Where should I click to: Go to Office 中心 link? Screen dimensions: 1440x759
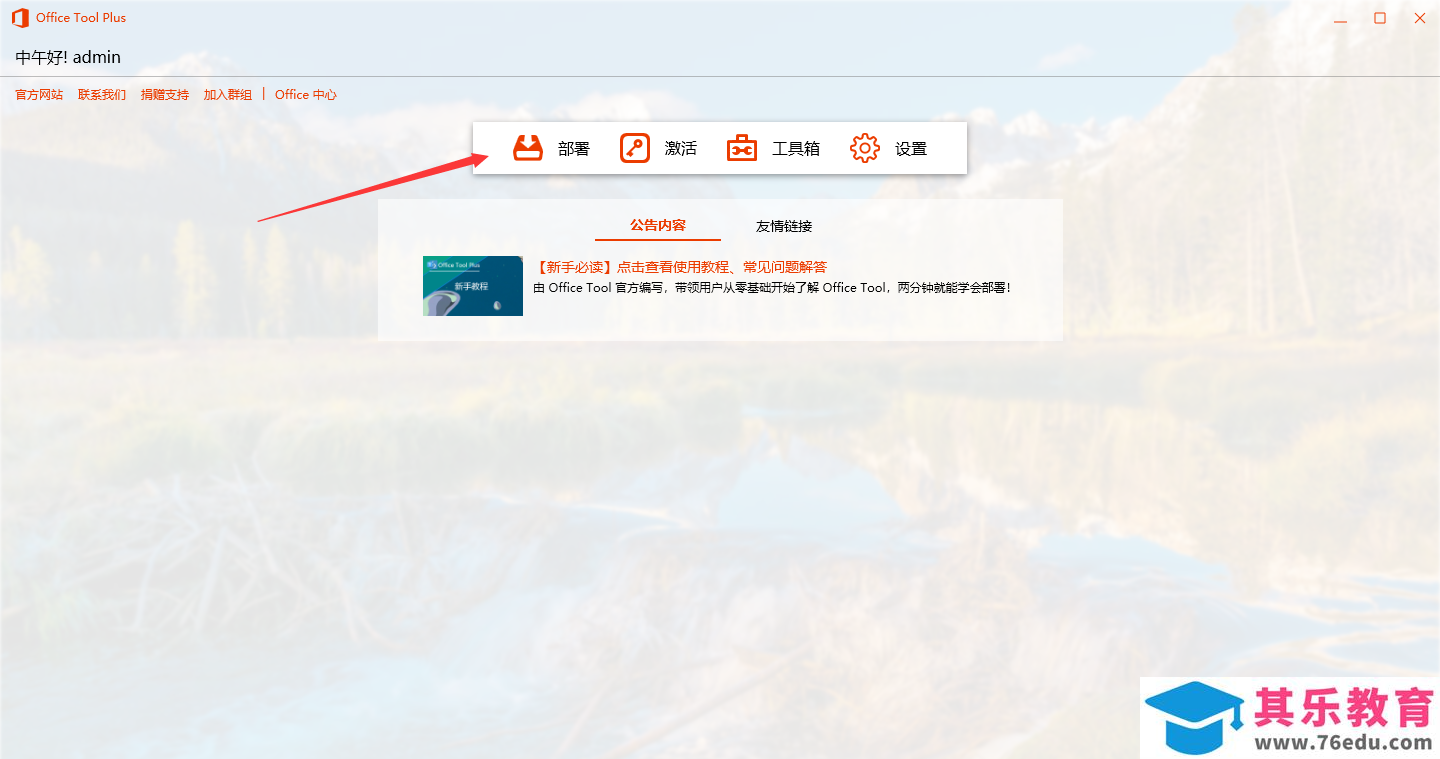click(306, 95)
